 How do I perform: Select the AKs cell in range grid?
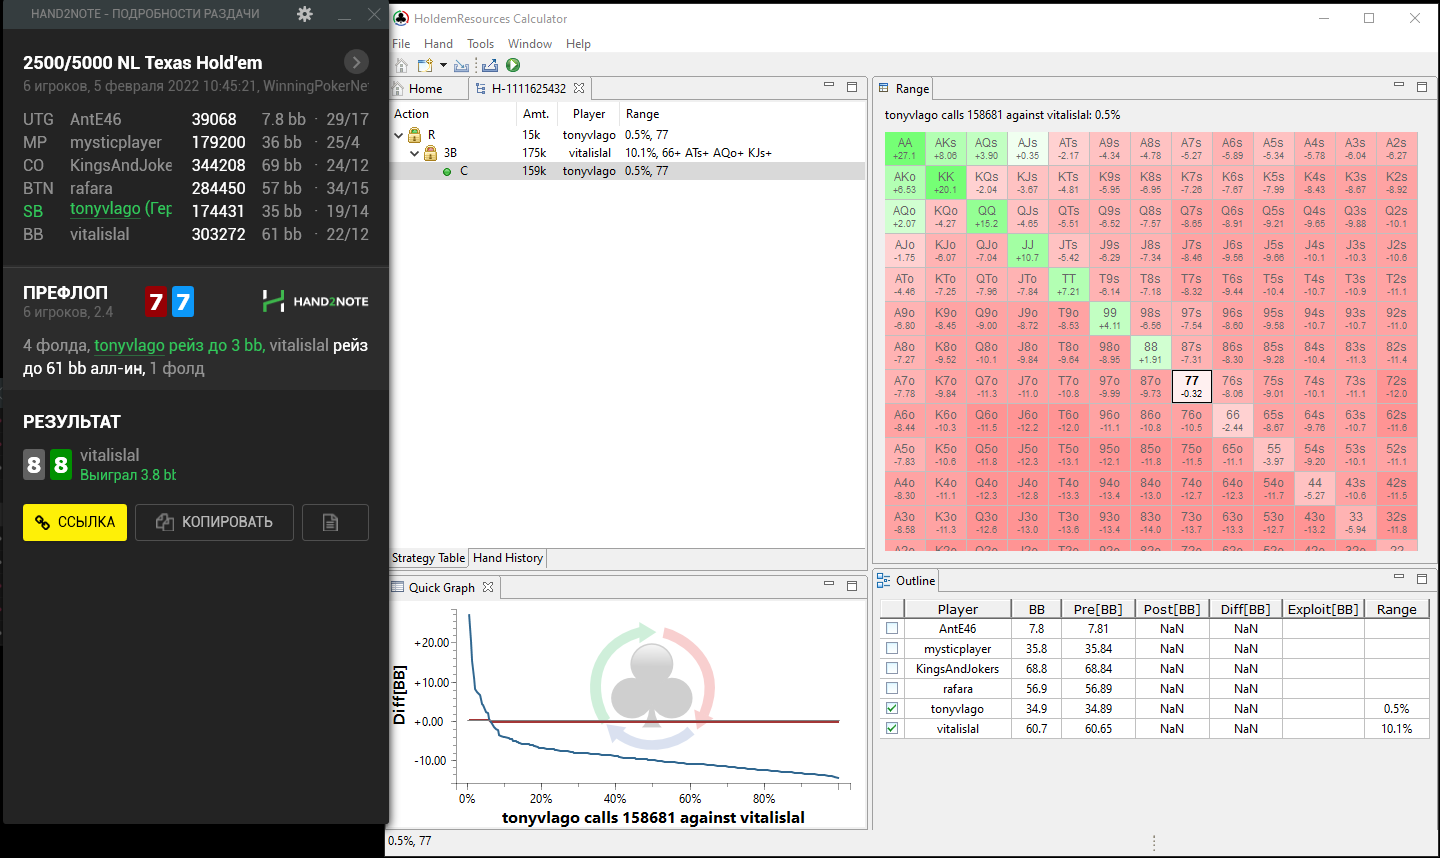tap(946, 149)
